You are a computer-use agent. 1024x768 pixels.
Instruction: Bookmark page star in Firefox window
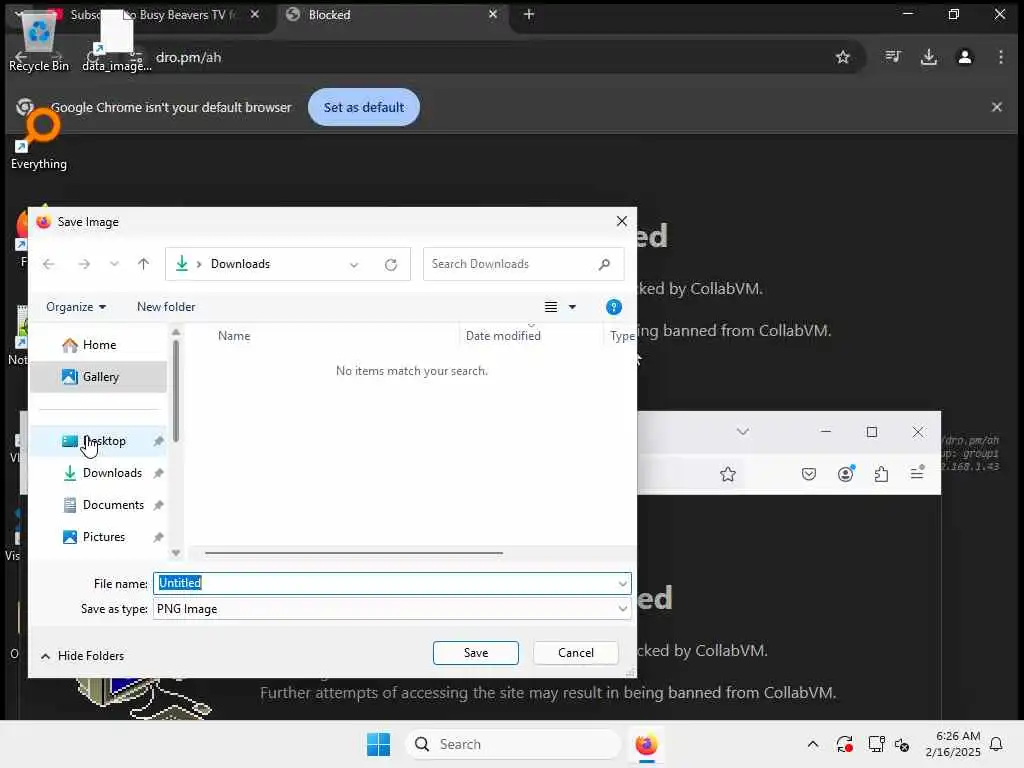click(728, 474)
